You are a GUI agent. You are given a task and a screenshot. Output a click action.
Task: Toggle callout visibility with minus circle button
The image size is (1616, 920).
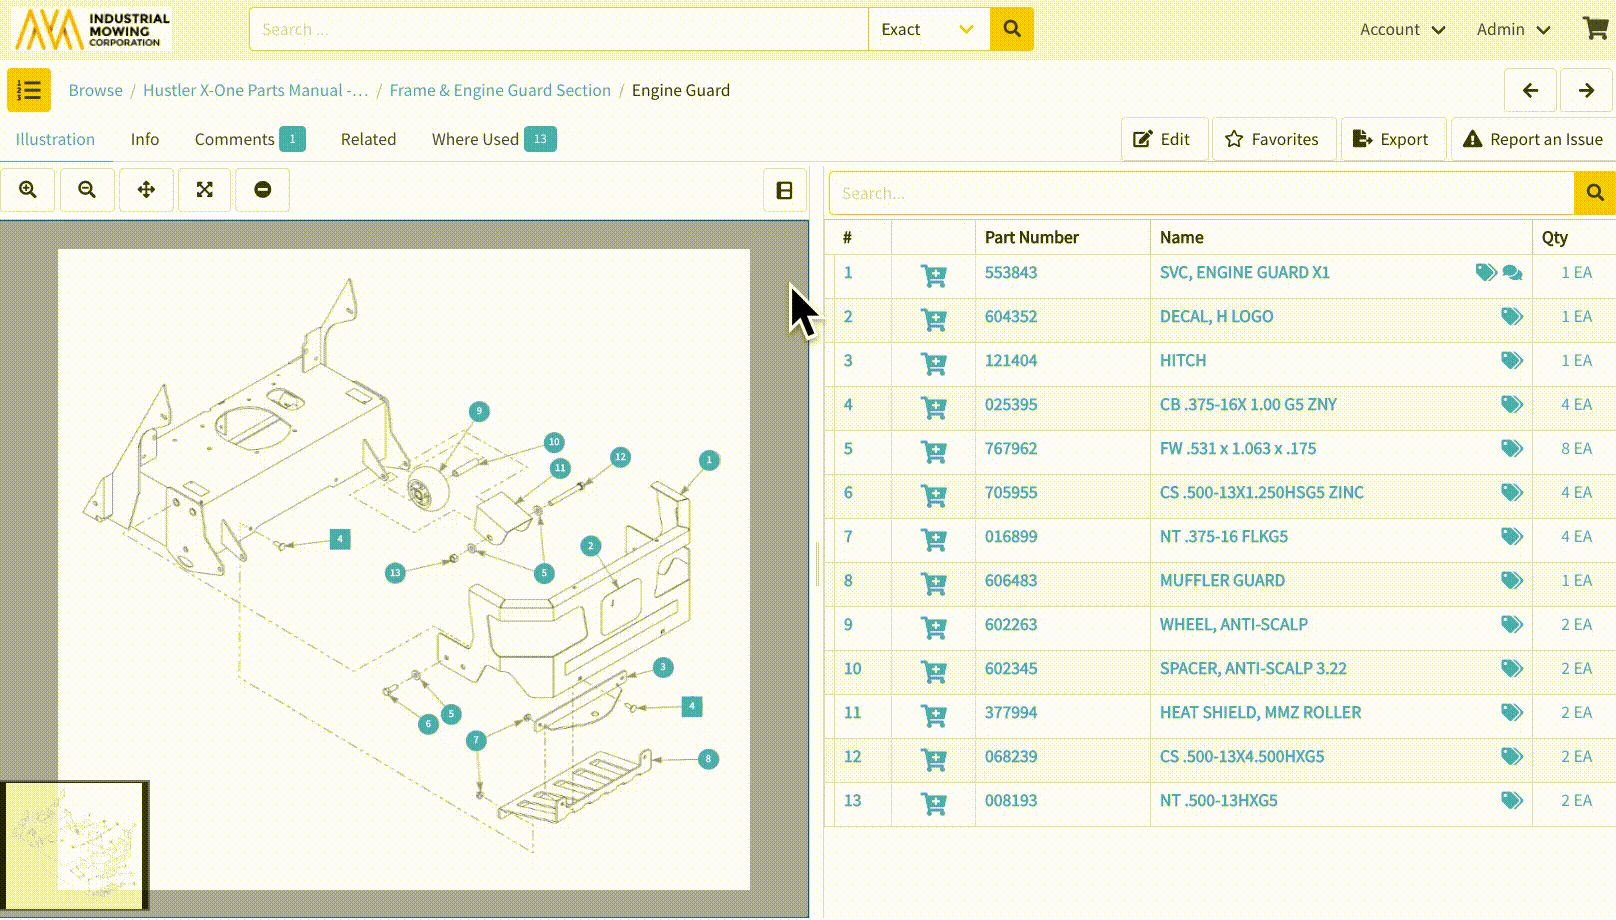pos(263,190)
